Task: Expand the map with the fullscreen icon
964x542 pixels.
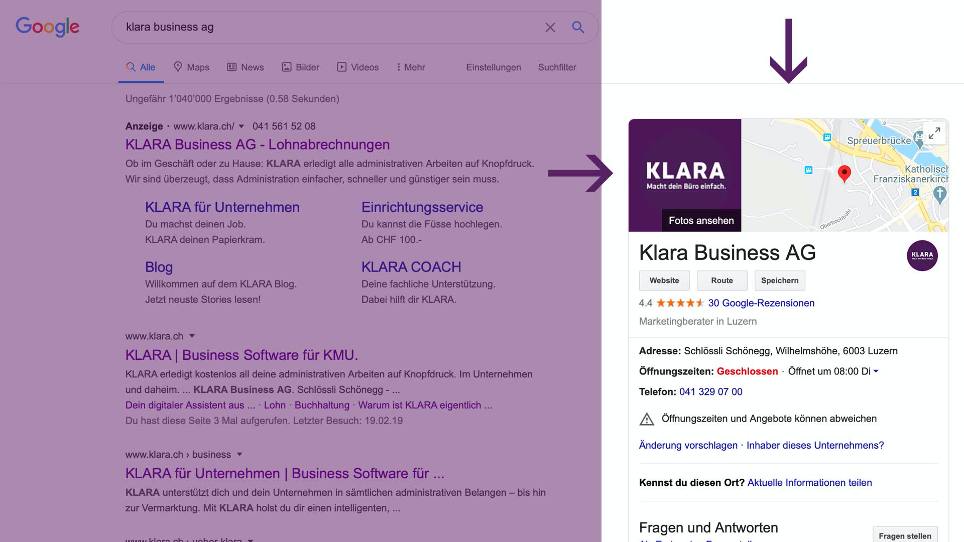Action: tap(934, 133)
